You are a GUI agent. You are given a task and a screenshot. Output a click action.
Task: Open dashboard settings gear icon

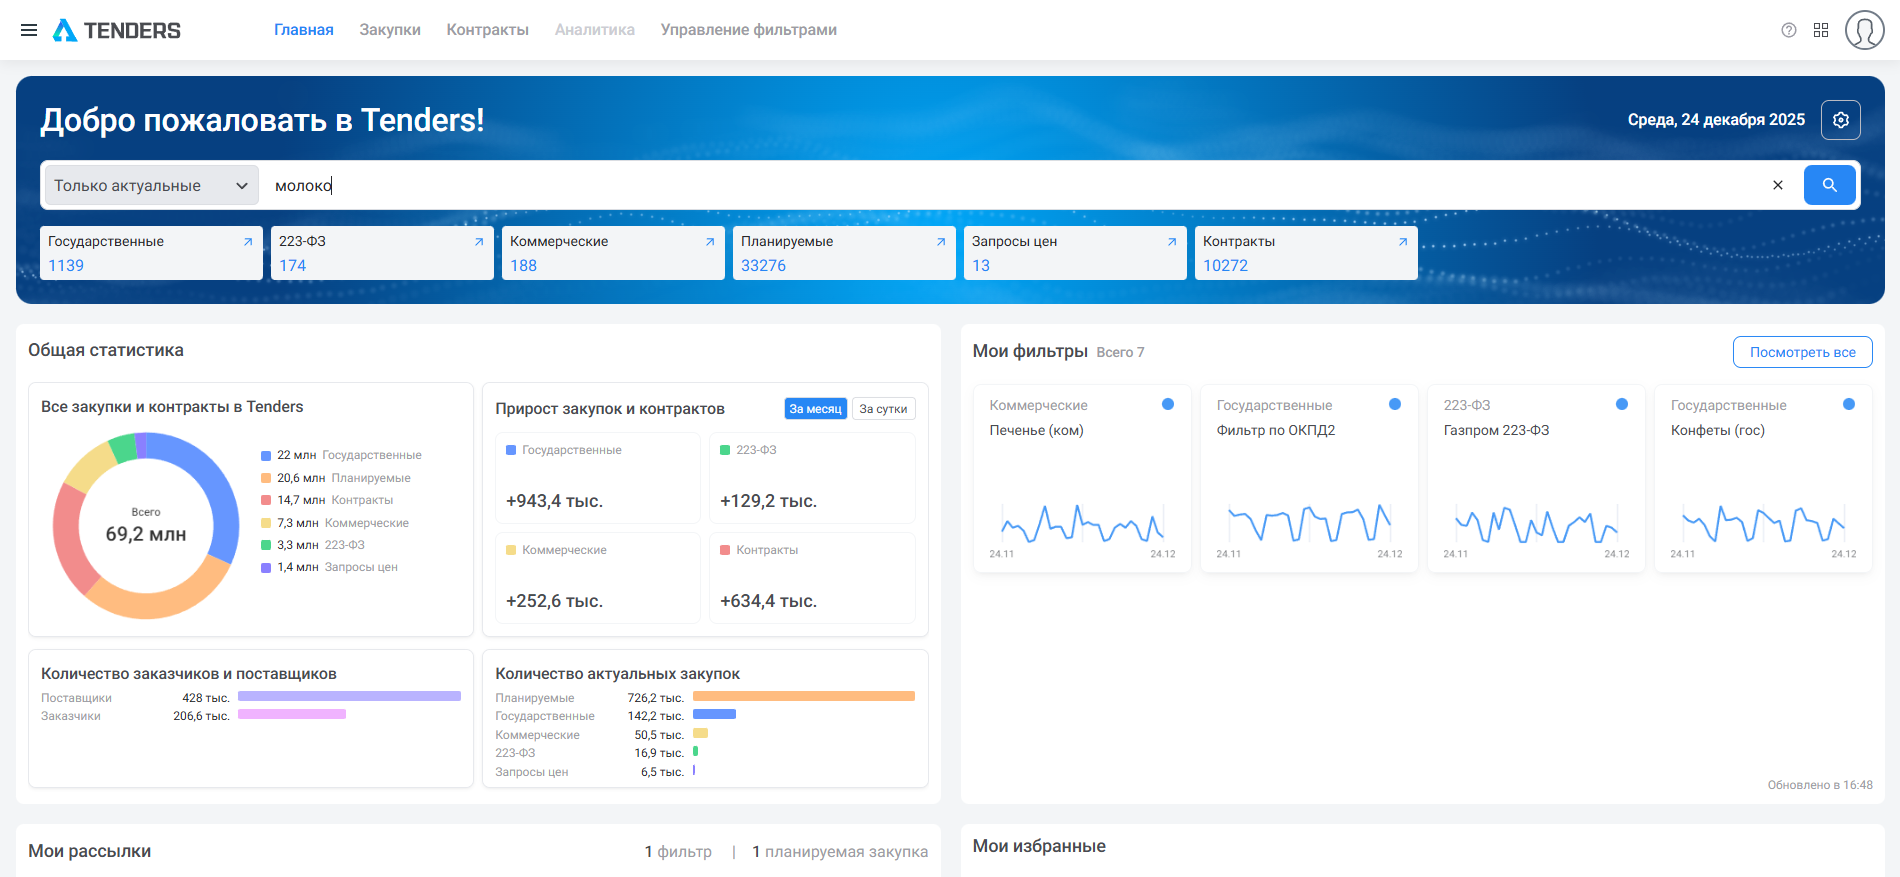(1841, 120)
